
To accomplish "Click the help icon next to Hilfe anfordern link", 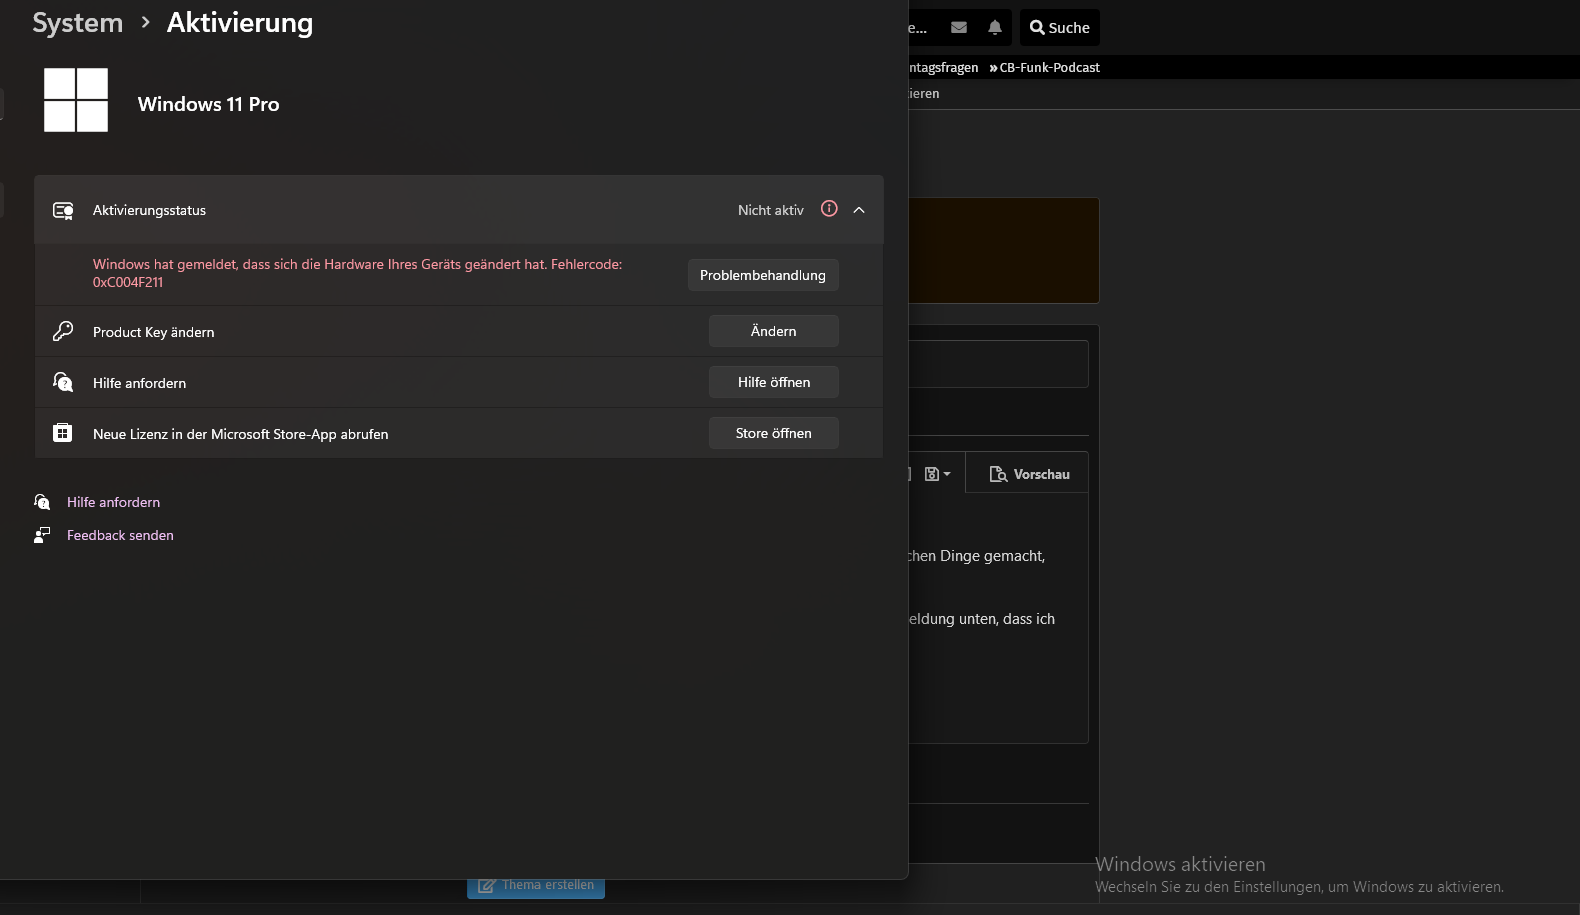I will 42,502.
